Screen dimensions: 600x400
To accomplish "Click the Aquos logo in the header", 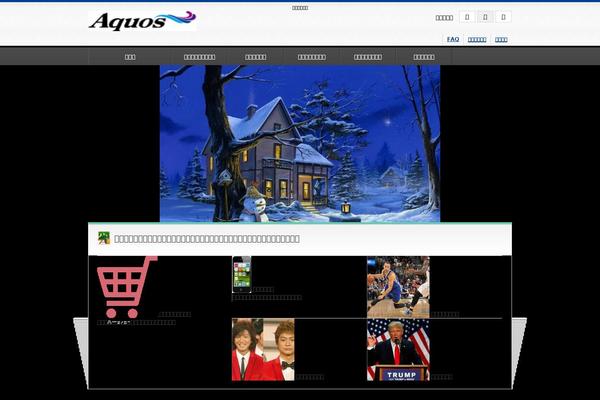I will tap(142, 21).
